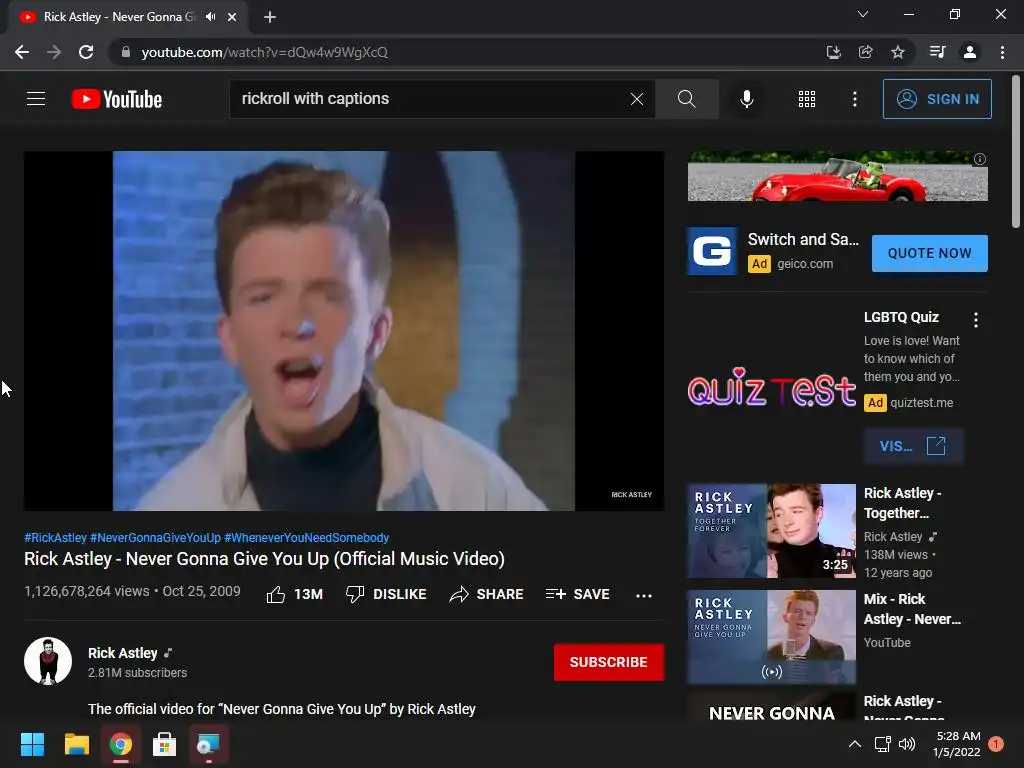
Task: Share this page from address bar
Action: (x=865, y=52)
